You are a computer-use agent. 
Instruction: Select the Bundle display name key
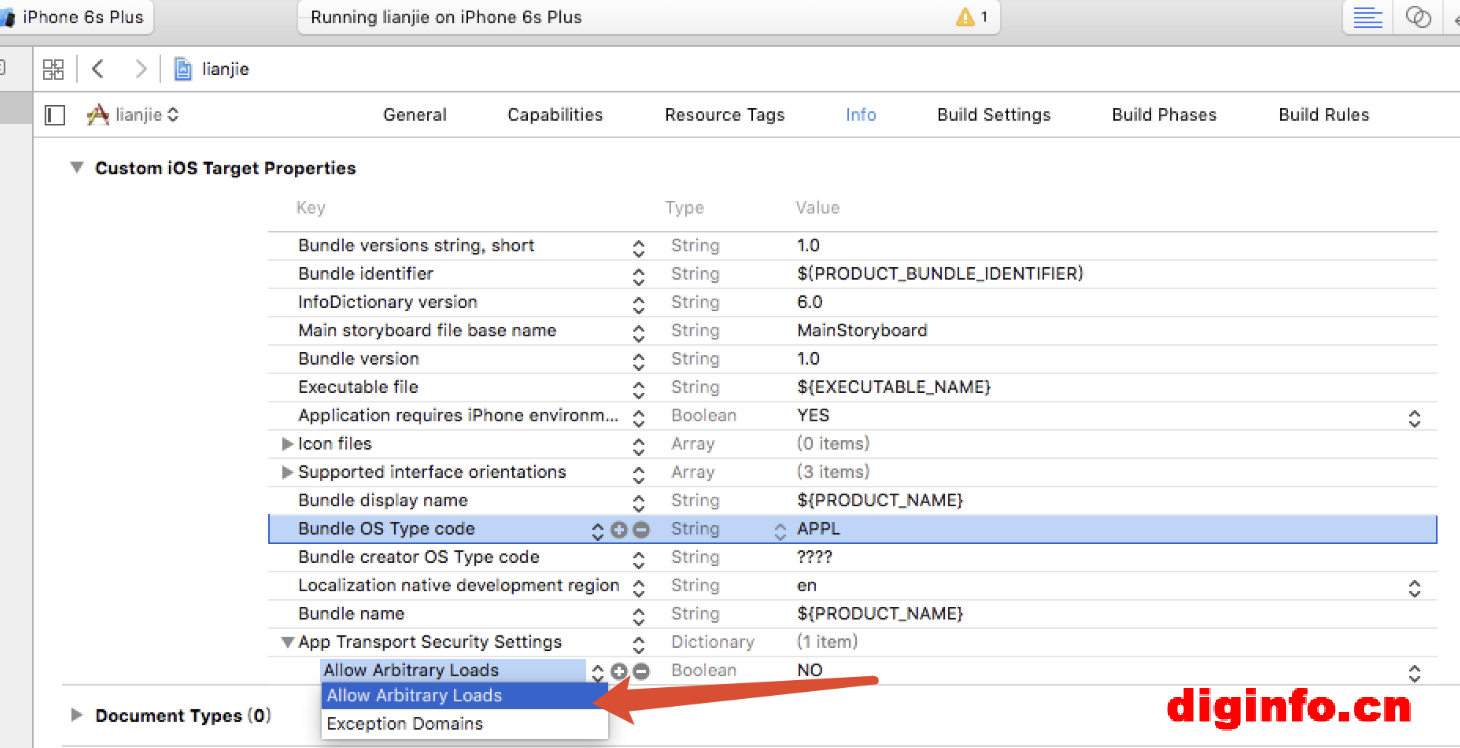tap(383, 500)
